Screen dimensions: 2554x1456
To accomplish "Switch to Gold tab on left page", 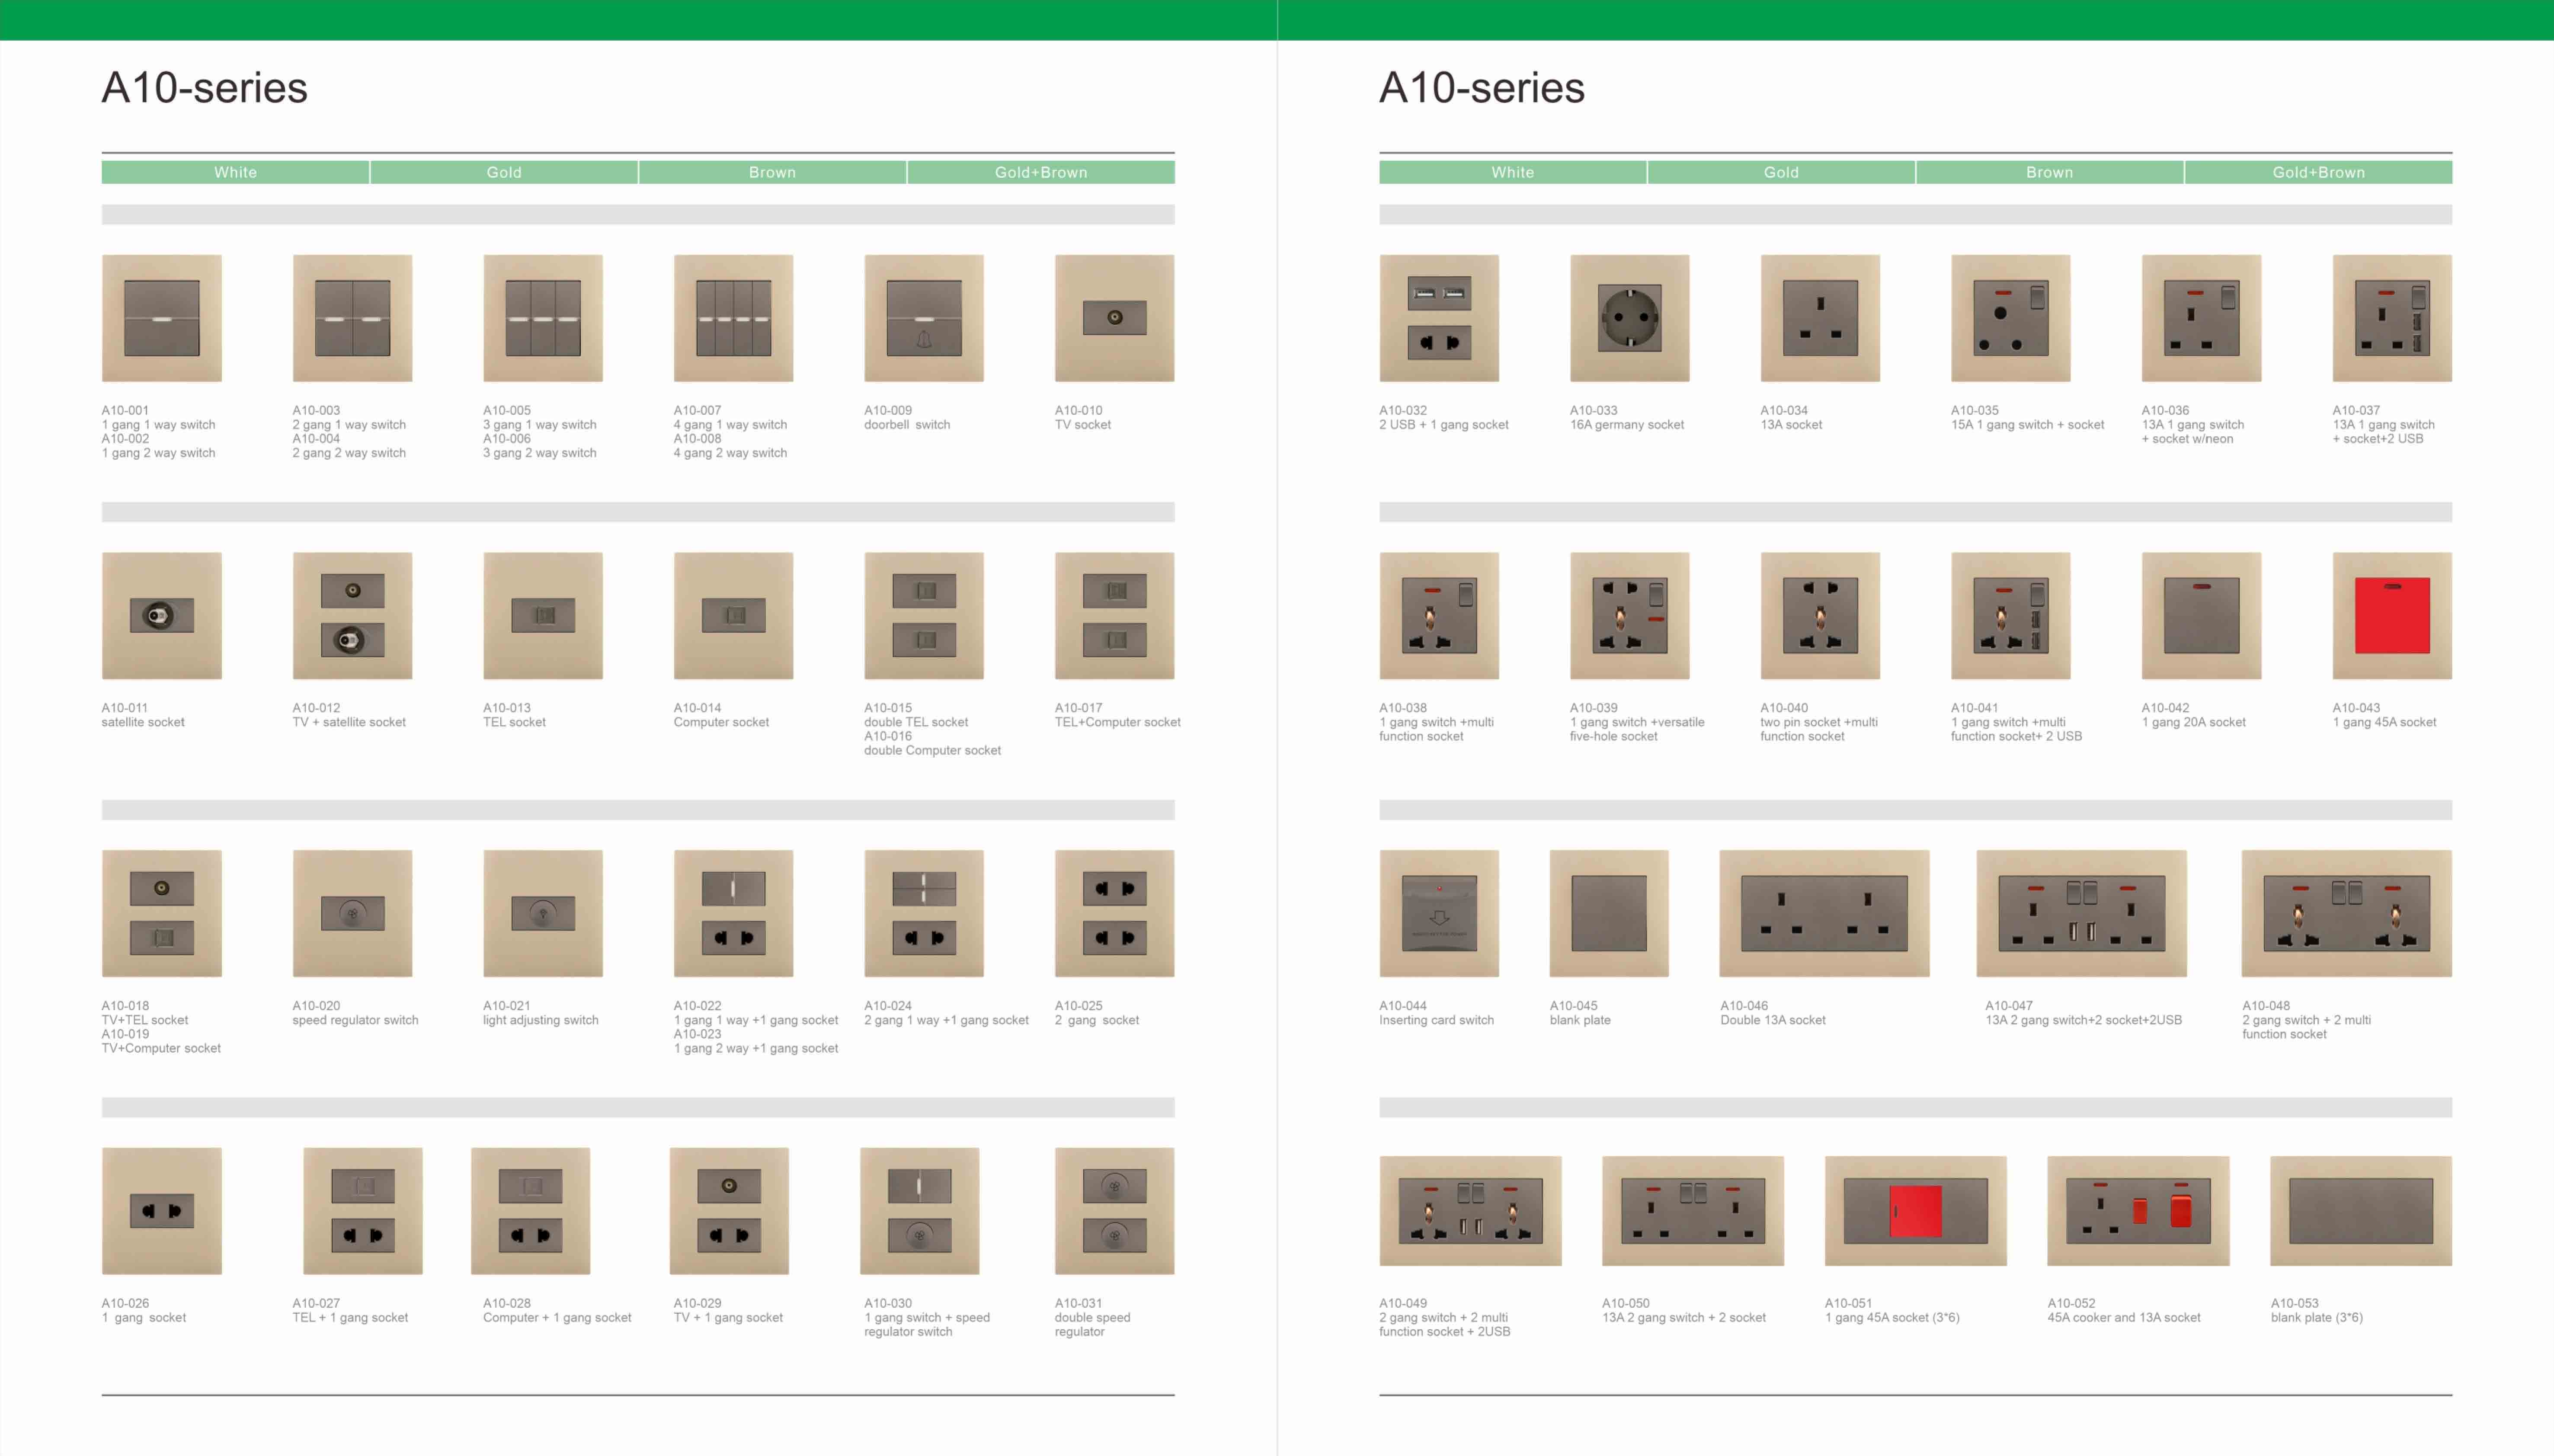I will tap(504, 172).
